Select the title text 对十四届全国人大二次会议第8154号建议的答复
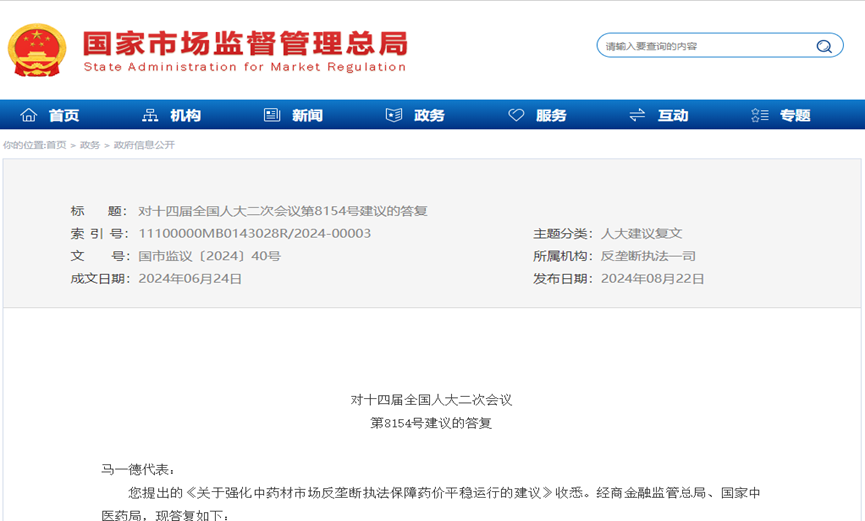The width and height of the screenshot is (865, 521). [282, 211]
